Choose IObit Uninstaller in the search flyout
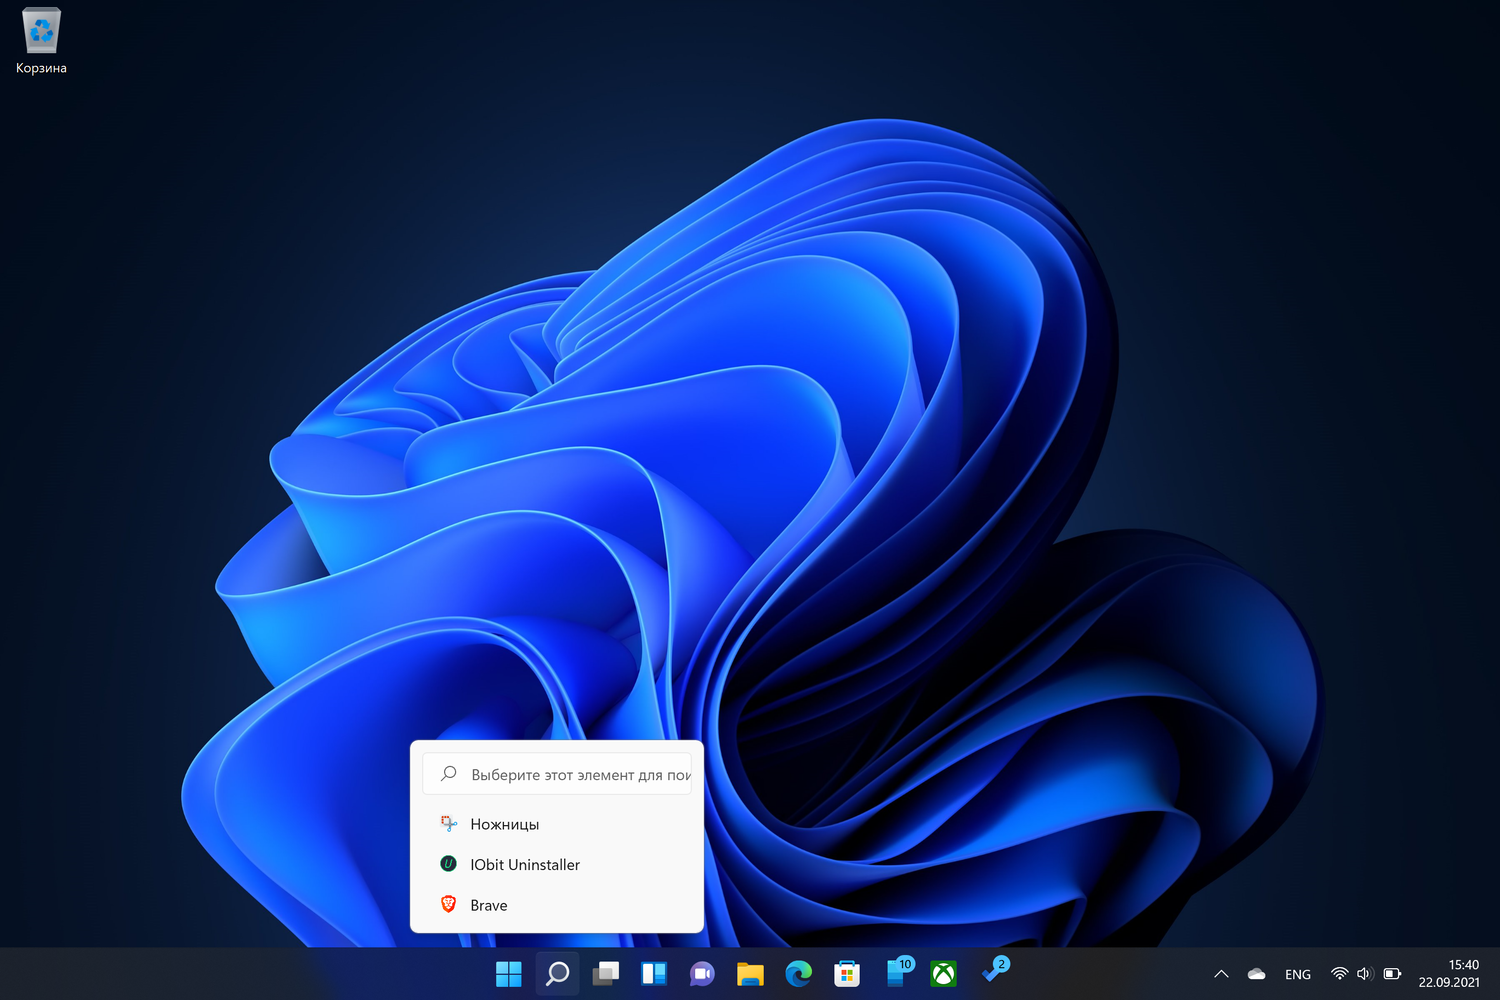The width and height of the screenshot is (1500, 1000). (x=525, y=865)
